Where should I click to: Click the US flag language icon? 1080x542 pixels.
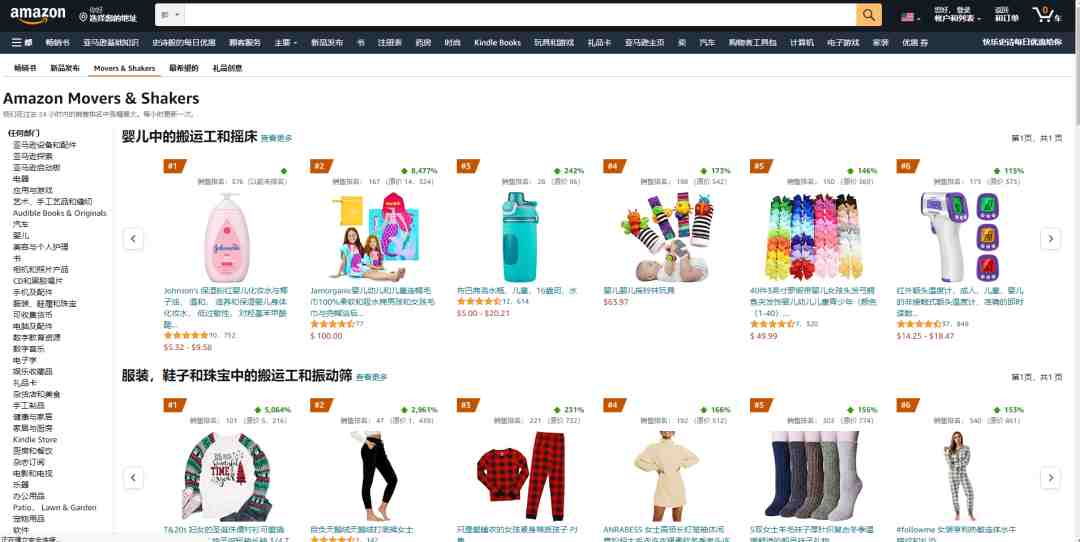click(x=908, y=17)
